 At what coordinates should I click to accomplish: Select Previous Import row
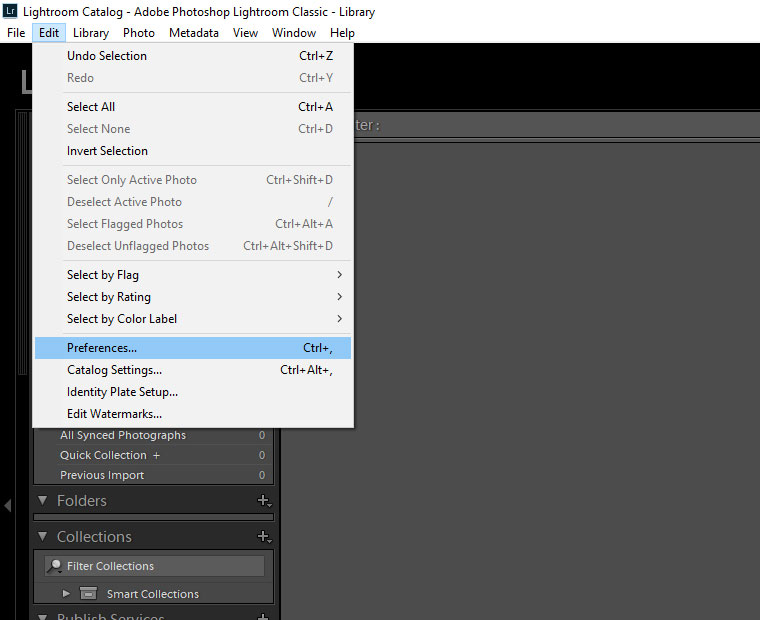coord(154,475)
